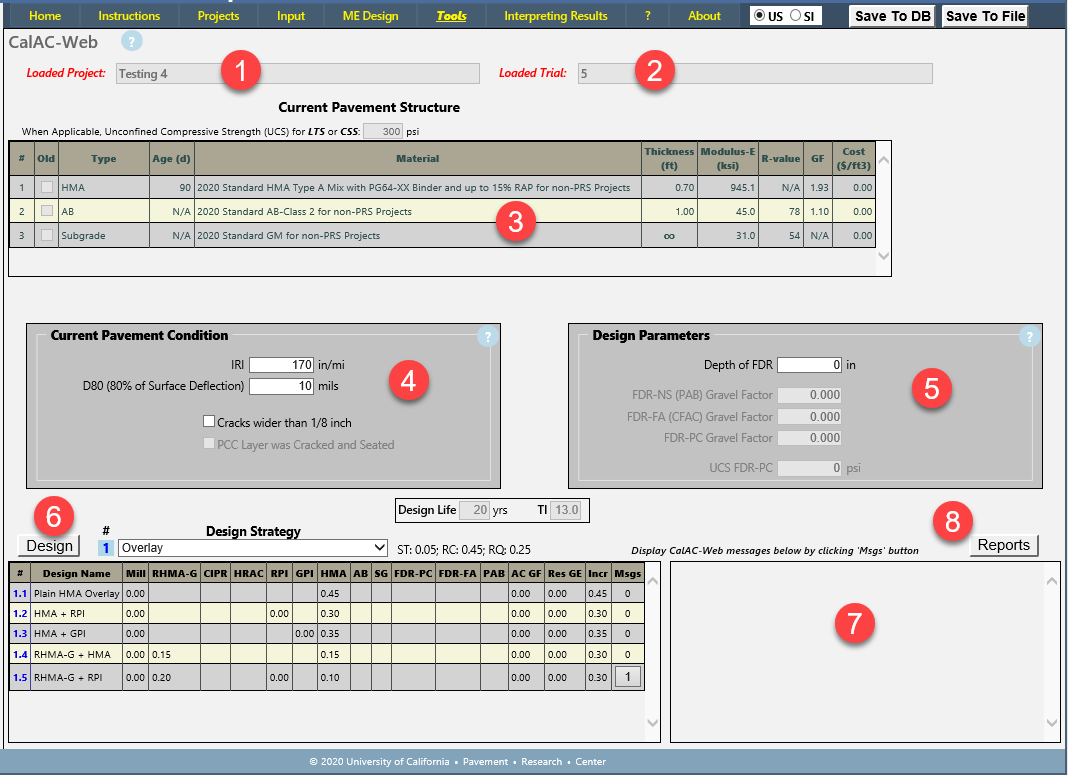Open help icon in Design Parameters panel
This screenshot has width=1068, height=775.
pyautogui.click(x=1029, y=337)
